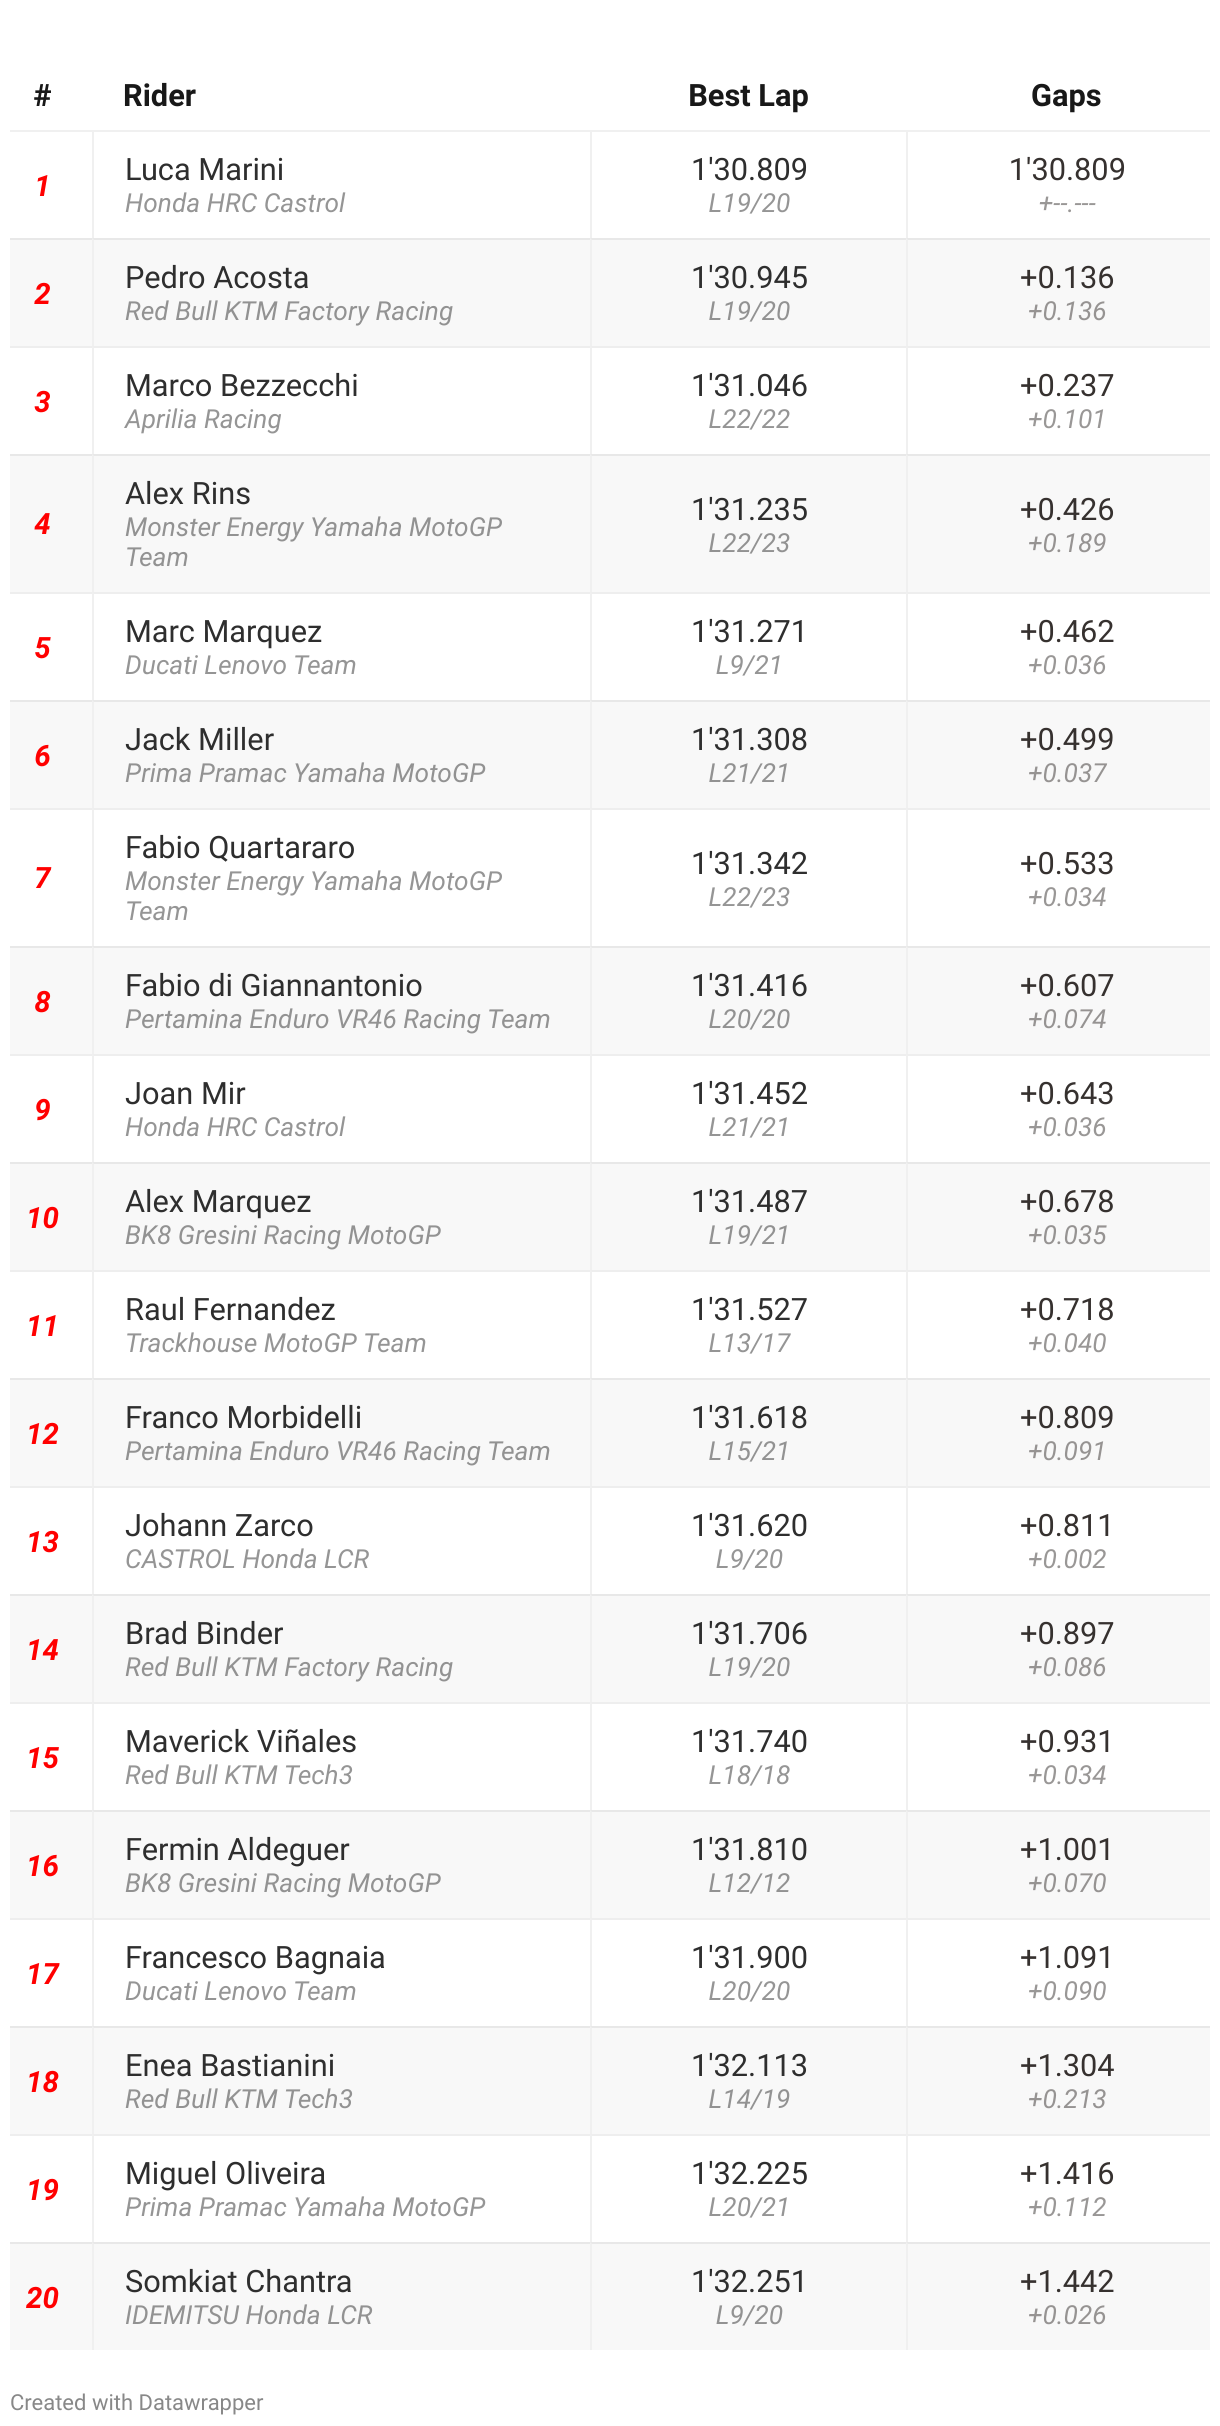Click Fabio Quartararo's best lap 1'31.342
Viewport: 1220px width, 2426px height.
click(749, 864)
